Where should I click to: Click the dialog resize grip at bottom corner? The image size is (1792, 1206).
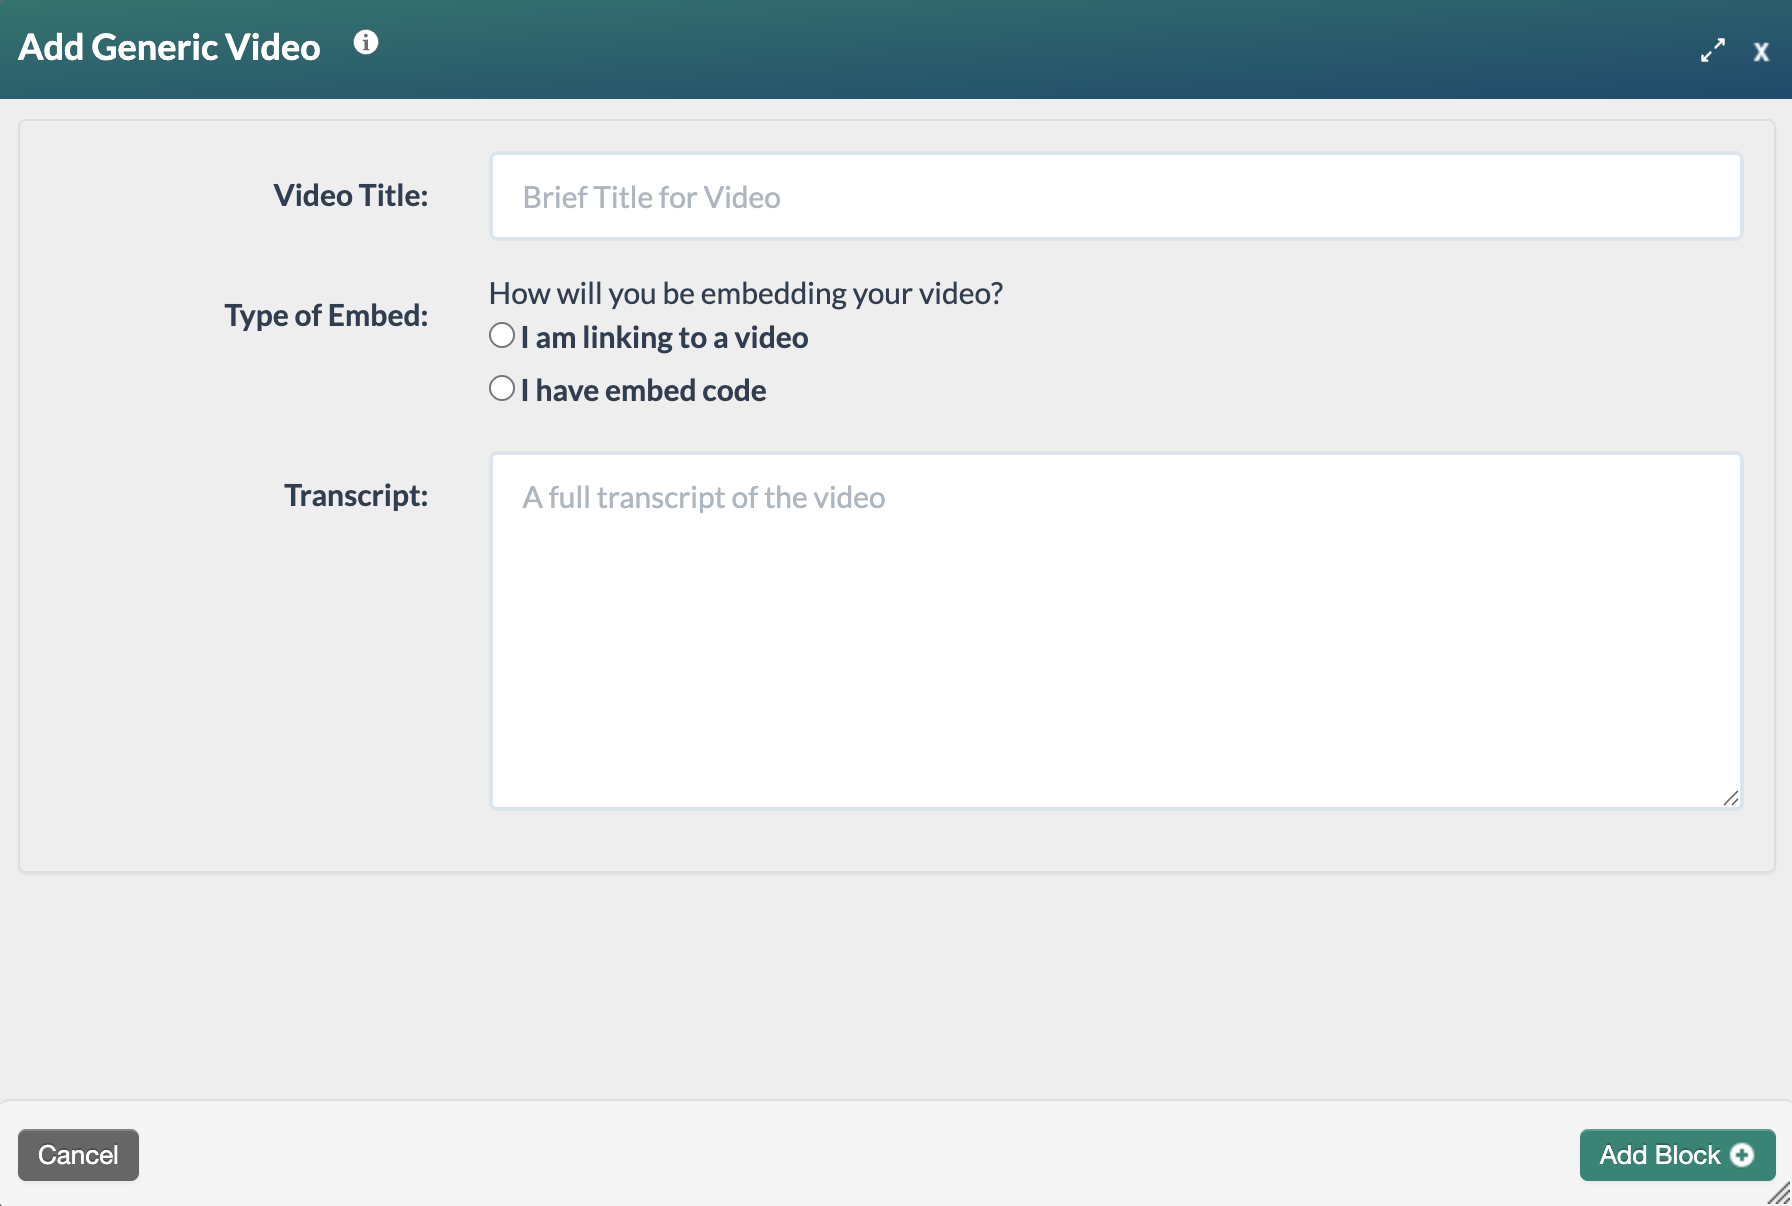pyautogui.click(x=1780, y=1194)
